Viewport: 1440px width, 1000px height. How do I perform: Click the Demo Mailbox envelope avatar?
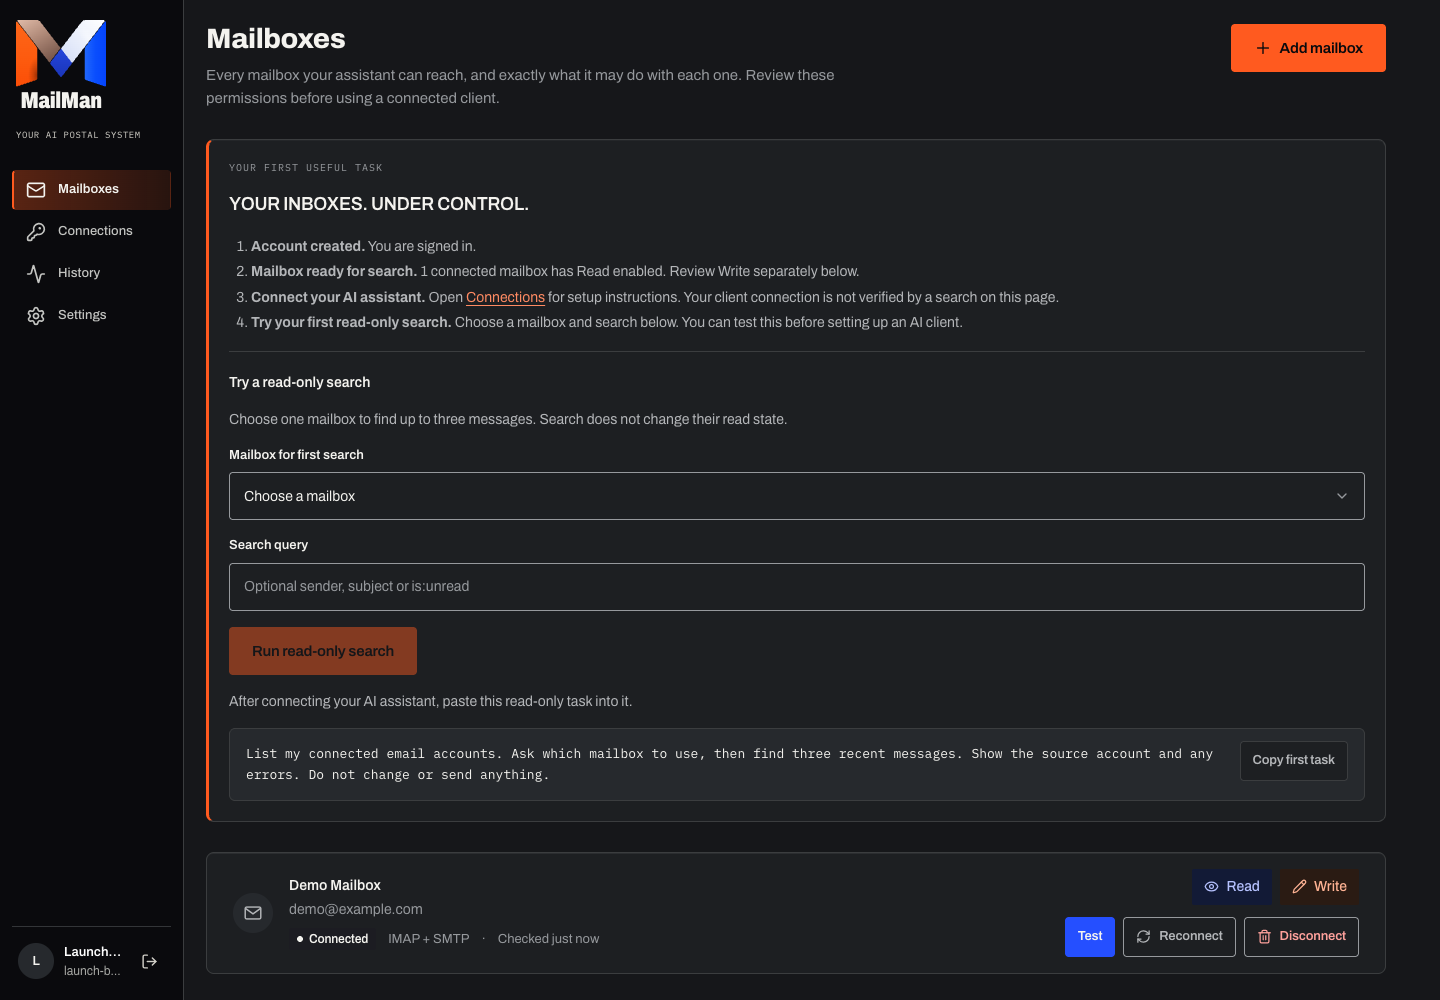pos(253,913)
